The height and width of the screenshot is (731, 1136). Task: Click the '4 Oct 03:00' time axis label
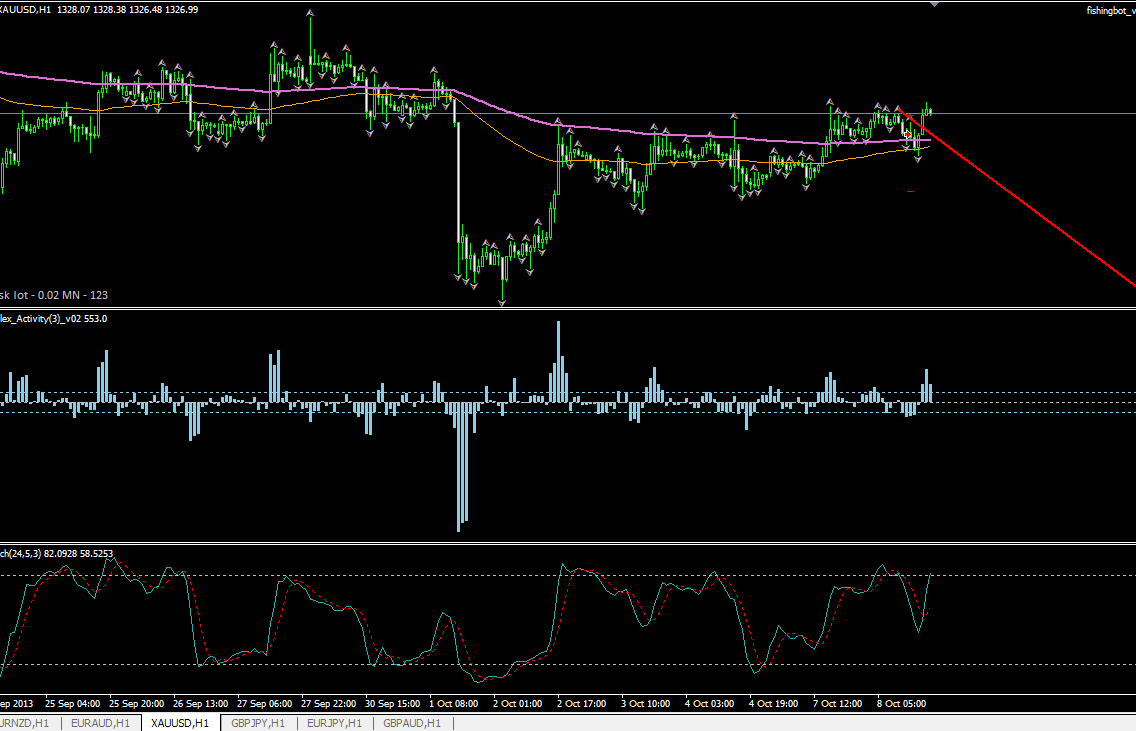coord(709,703)
